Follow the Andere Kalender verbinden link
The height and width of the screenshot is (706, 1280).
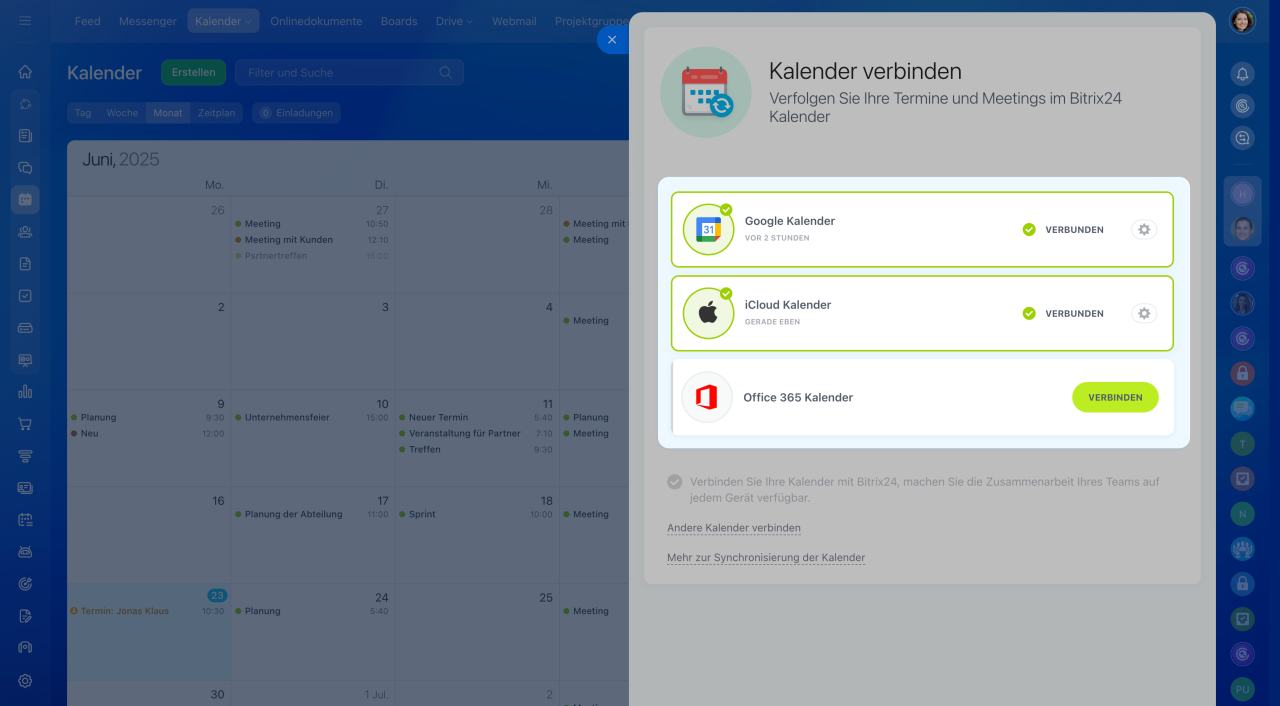tap(734, 528)
